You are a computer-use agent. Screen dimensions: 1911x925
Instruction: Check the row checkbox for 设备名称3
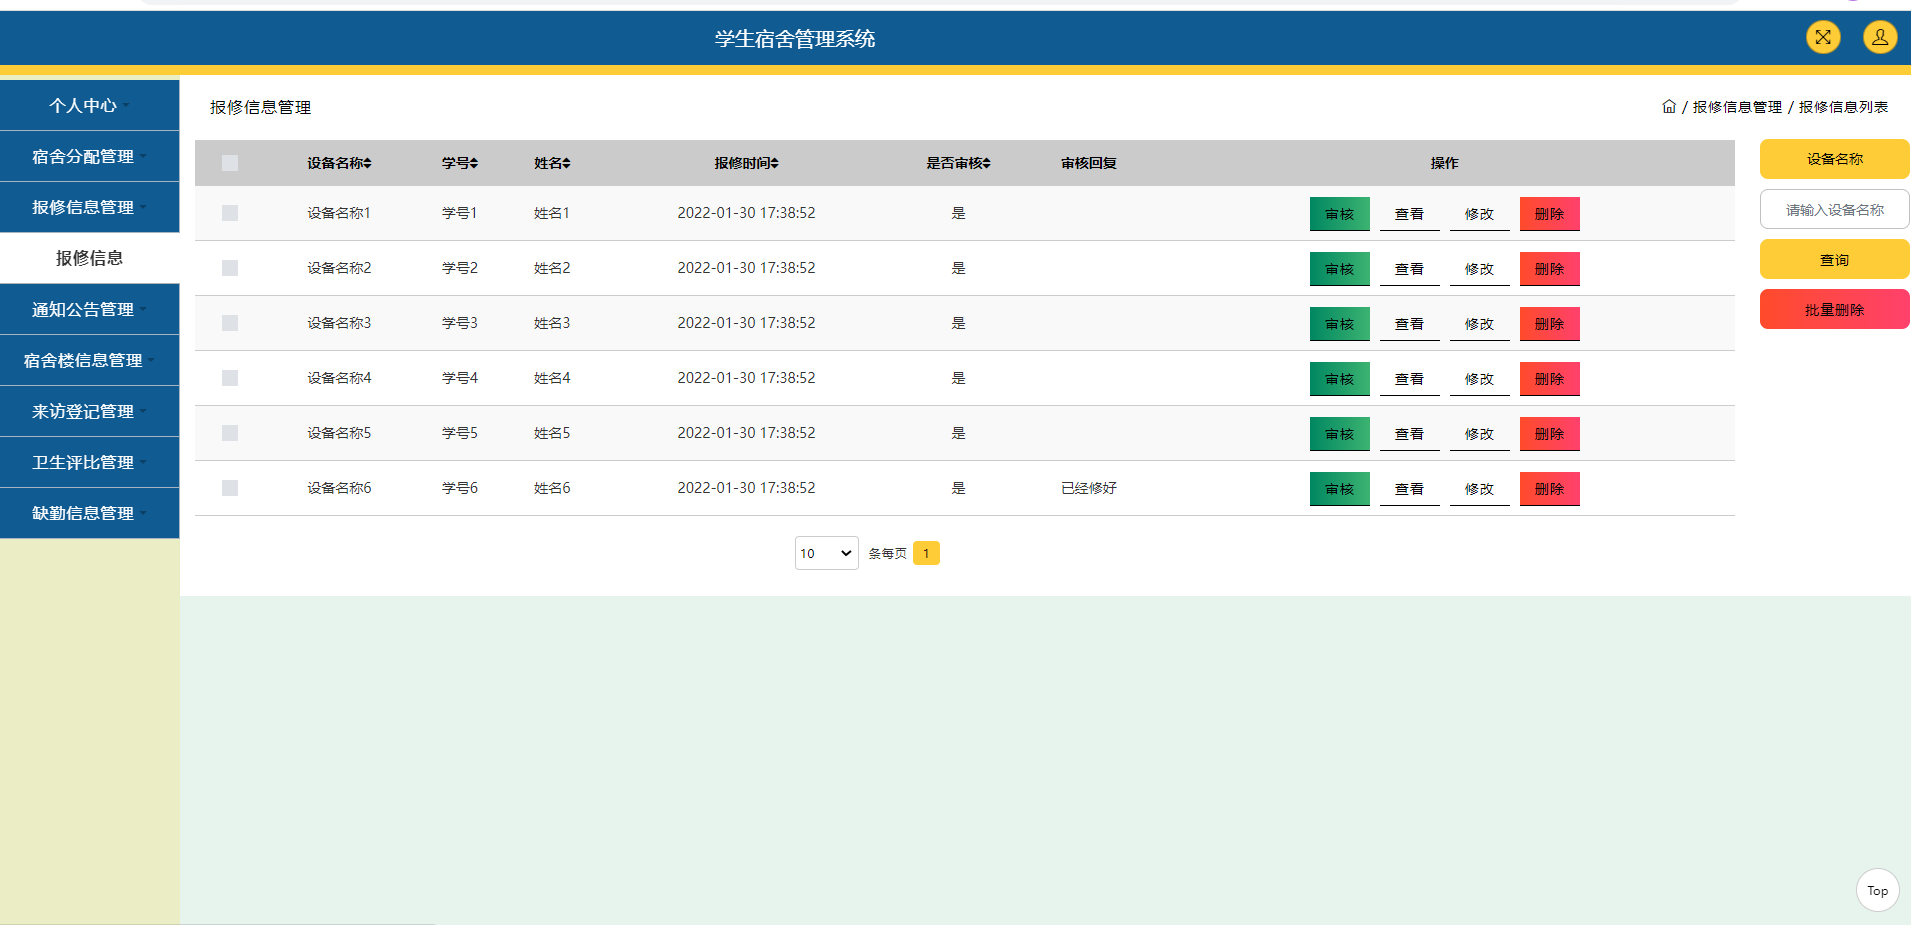[x=230, y=323]
